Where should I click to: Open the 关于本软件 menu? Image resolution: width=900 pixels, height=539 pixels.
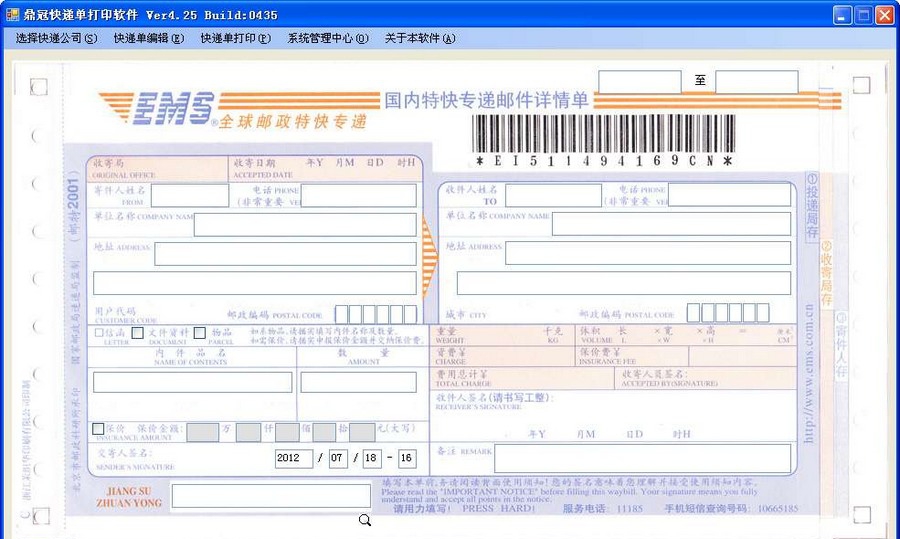420,38
